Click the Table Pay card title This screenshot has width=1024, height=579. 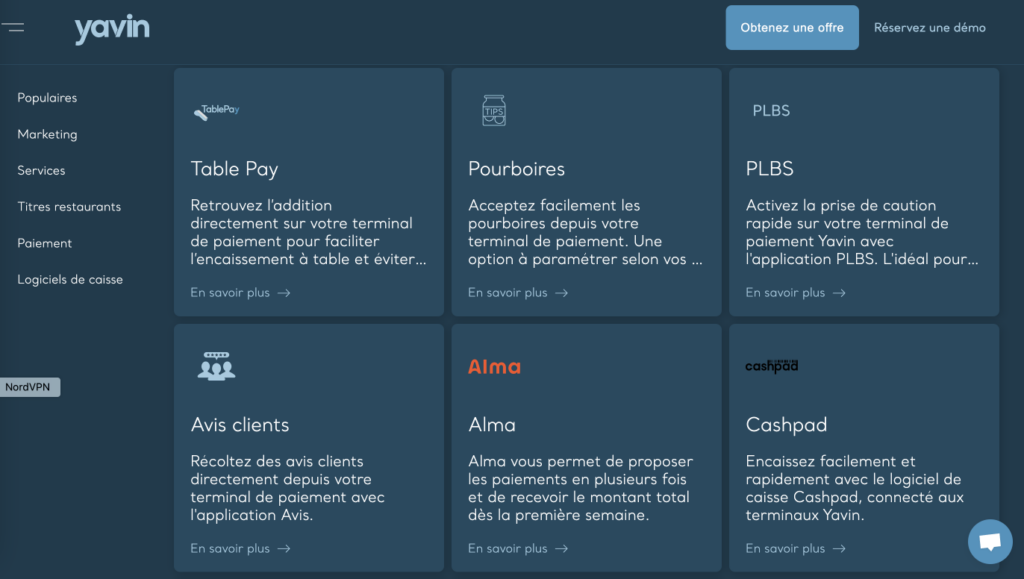(x=234, y=169)
